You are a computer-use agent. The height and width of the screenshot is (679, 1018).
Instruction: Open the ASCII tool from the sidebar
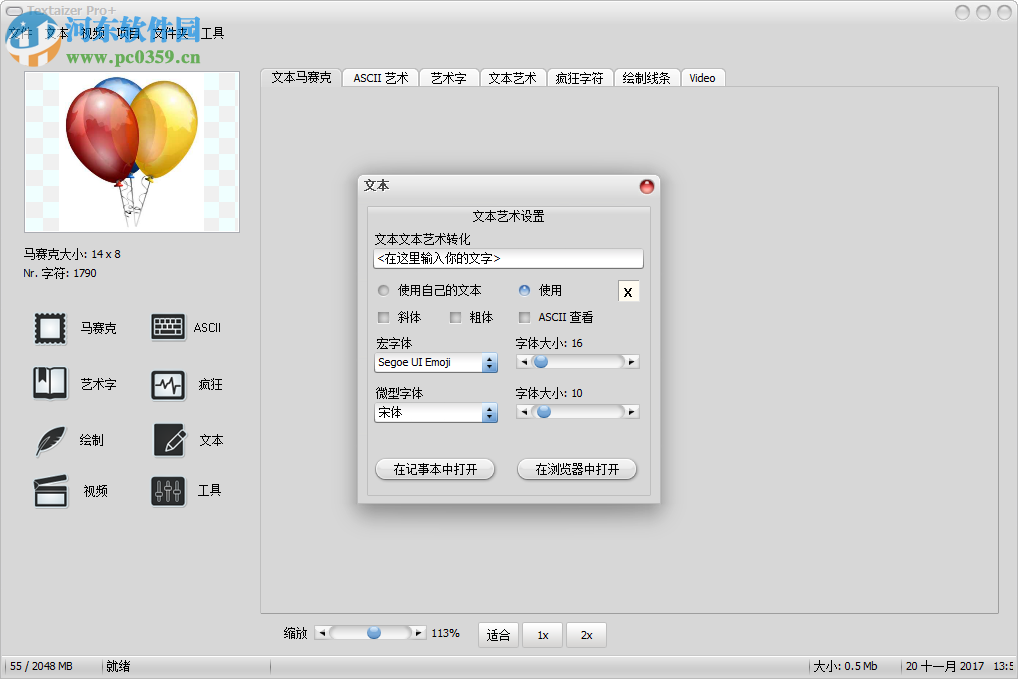(167, 327)
